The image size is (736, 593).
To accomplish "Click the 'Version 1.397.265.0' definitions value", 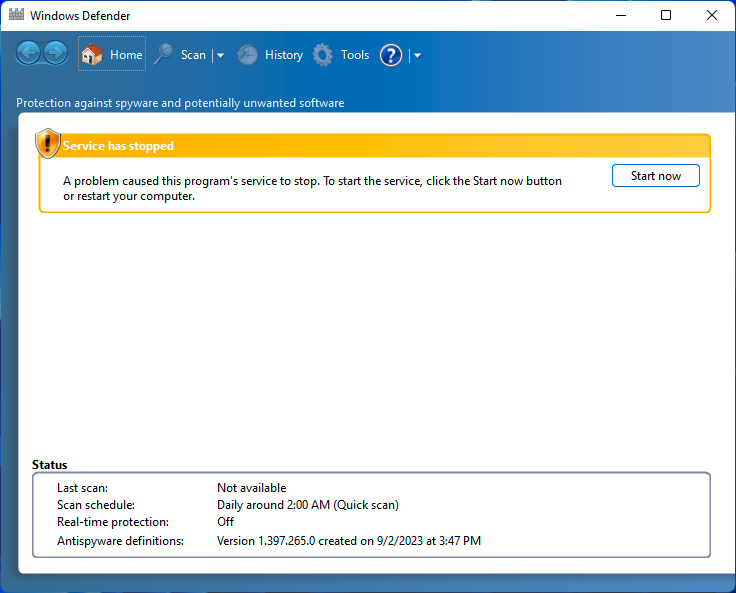I will (349, 541).
